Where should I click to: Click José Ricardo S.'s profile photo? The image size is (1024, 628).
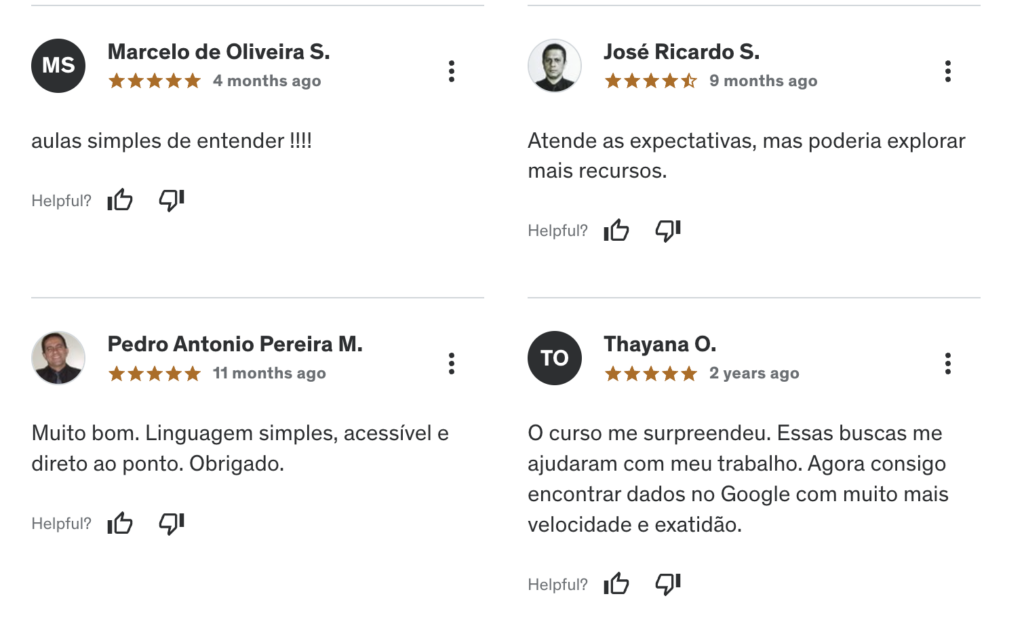coord(554,65)
